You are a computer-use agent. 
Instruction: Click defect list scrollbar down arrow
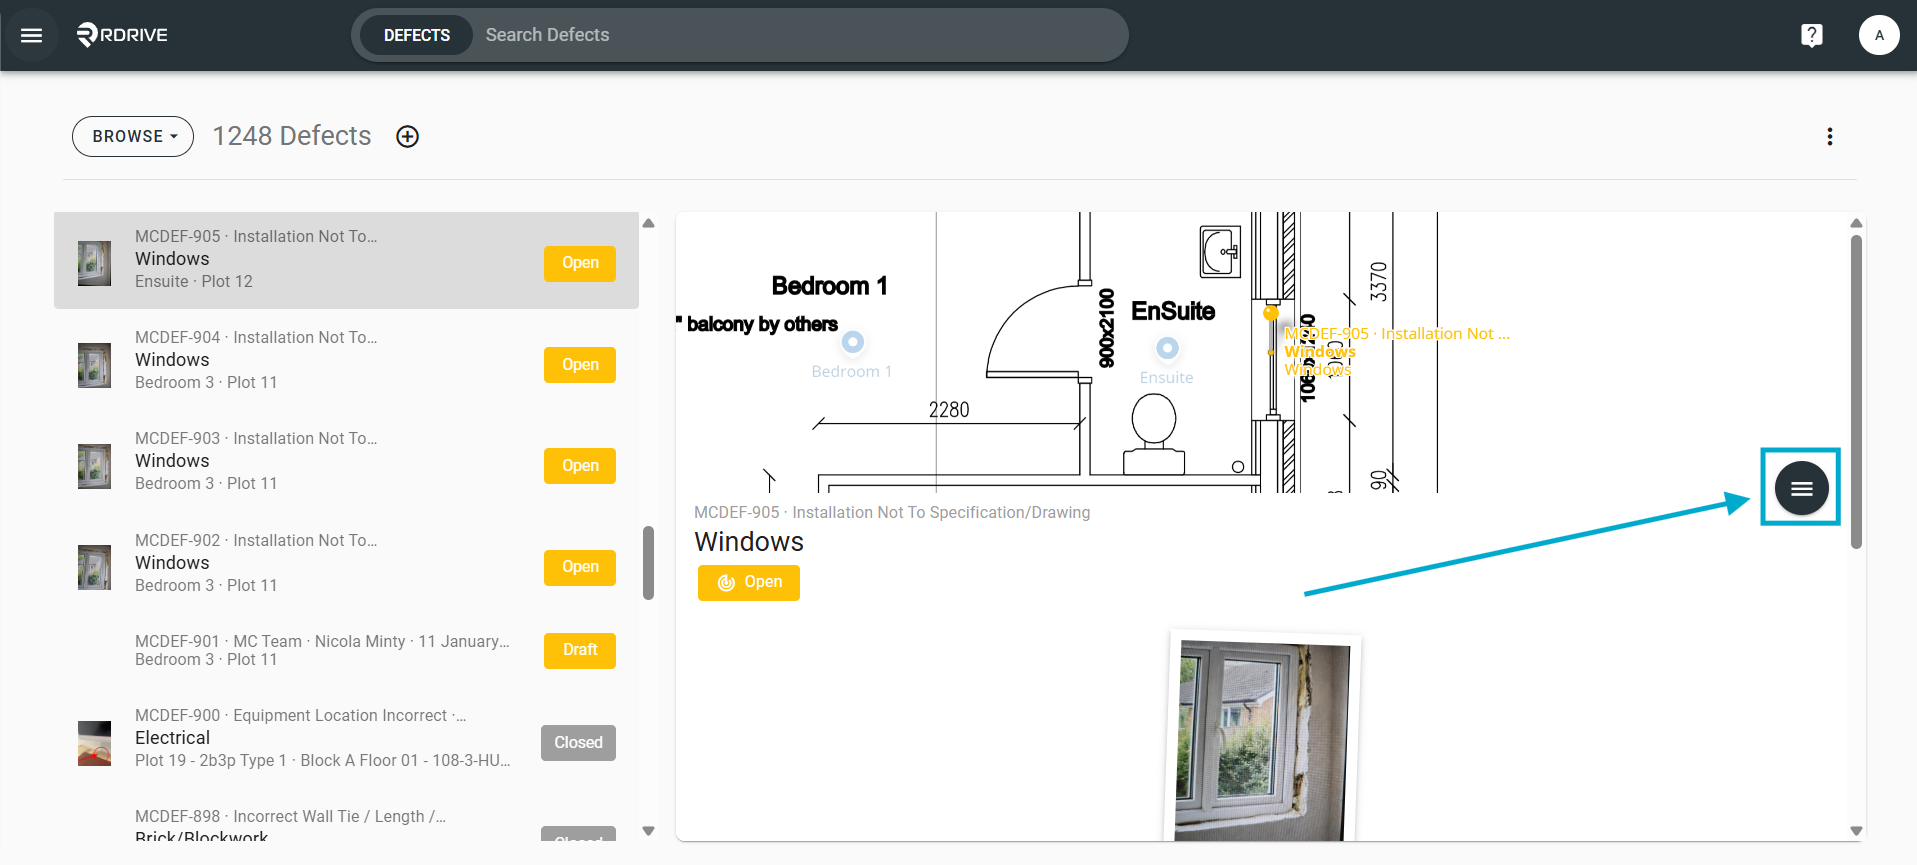648,831
